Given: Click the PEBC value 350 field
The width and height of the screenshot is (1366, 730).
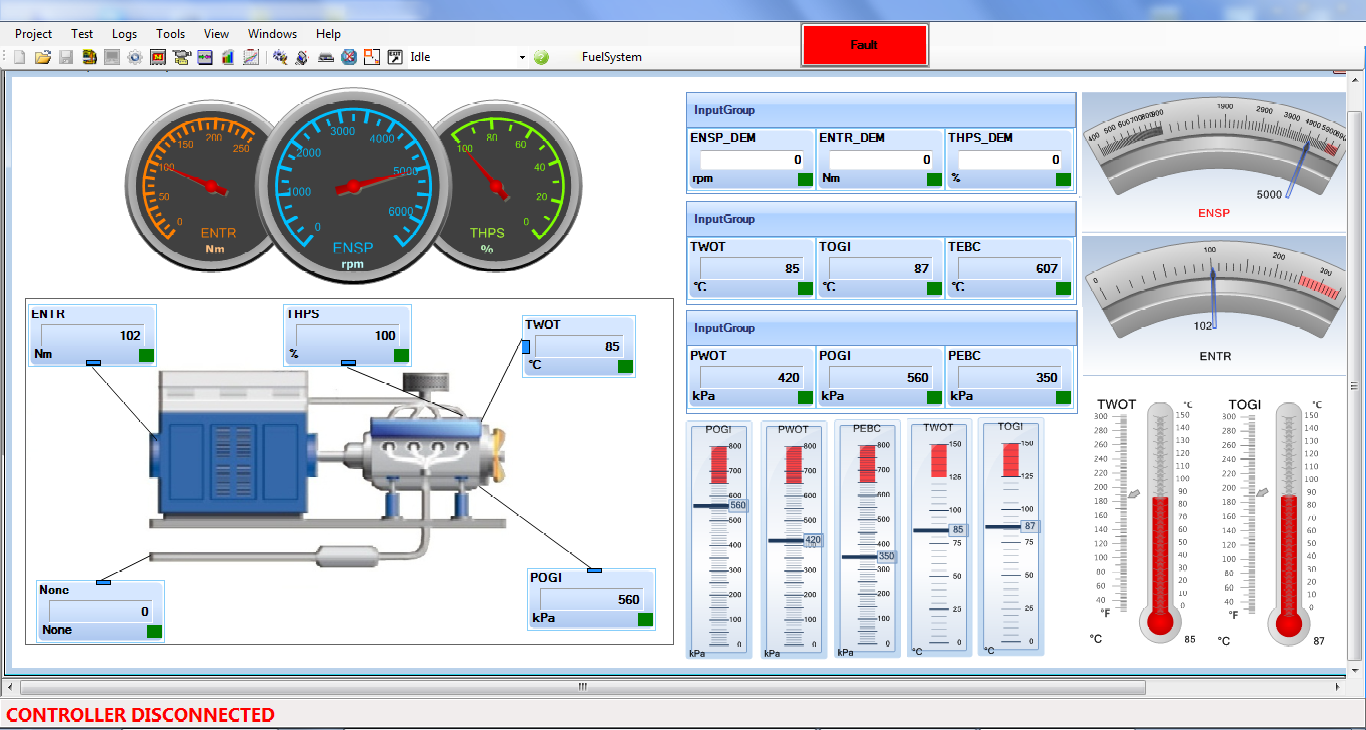Looking at the screenshot, I should point(1010,377).
